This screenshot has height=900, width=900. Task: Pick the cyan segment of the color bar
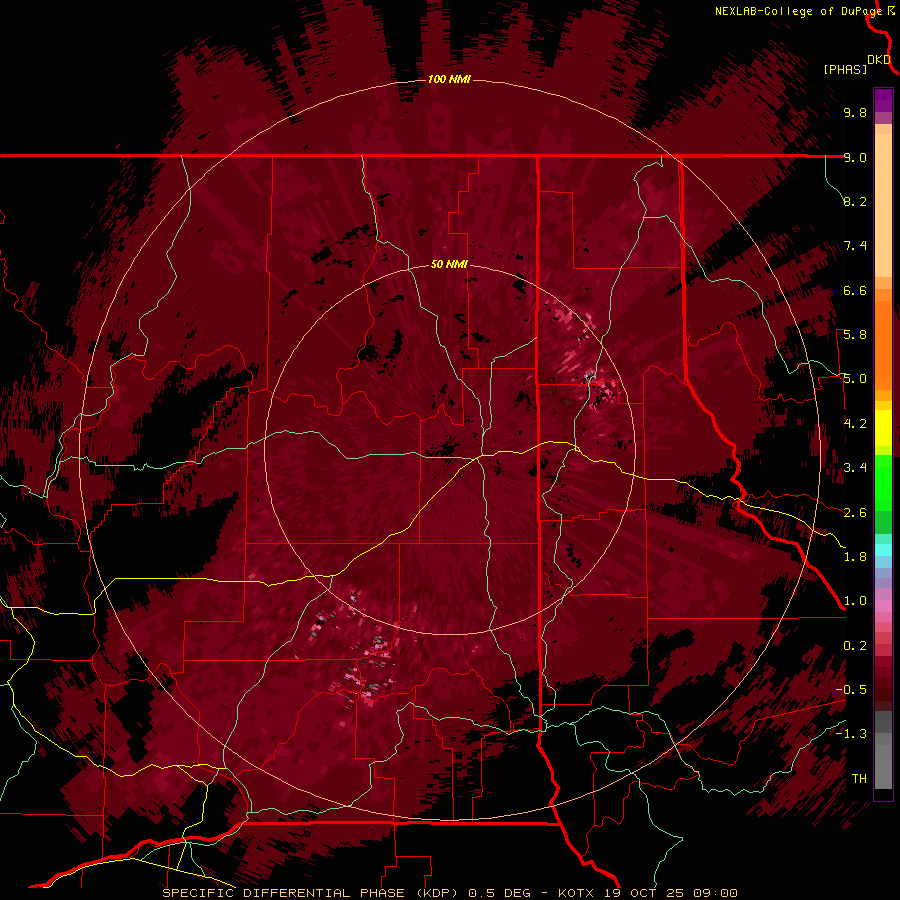[883, 549]
